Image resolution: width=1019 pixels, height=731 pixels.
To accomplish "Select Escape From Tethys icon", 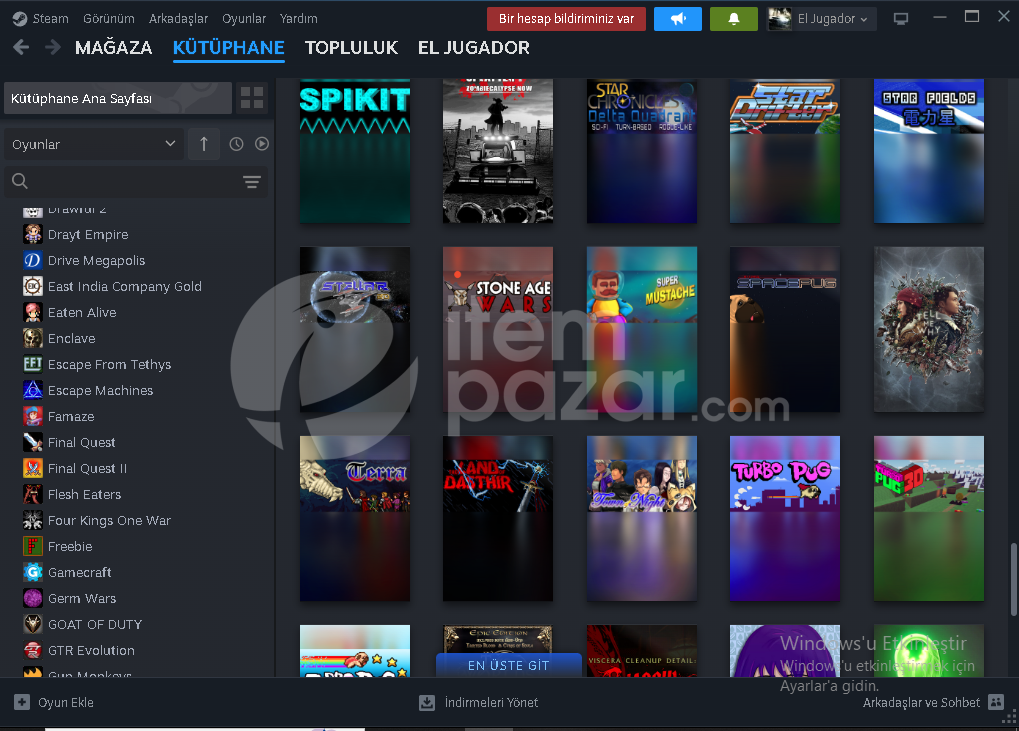I will click(32, 364).
